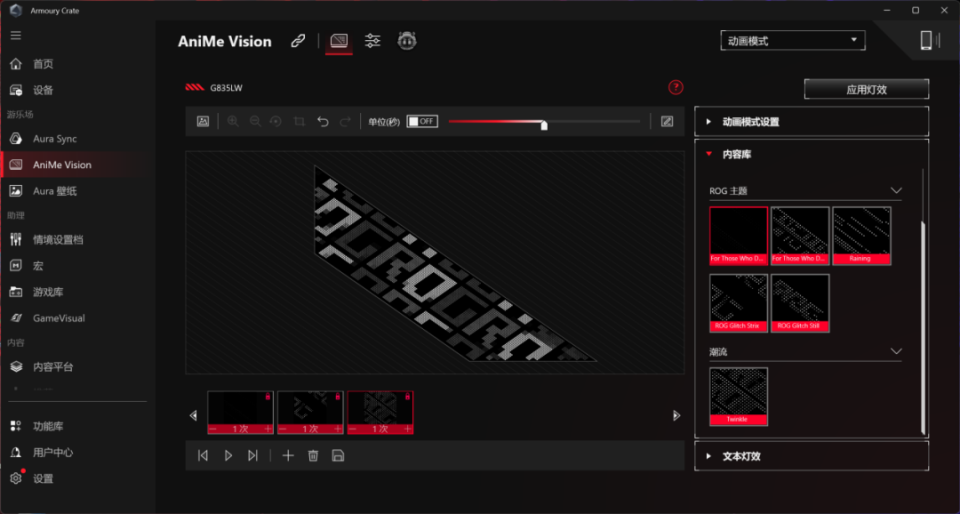Delete the selected clip with trash icon

(x=313, y=455)
